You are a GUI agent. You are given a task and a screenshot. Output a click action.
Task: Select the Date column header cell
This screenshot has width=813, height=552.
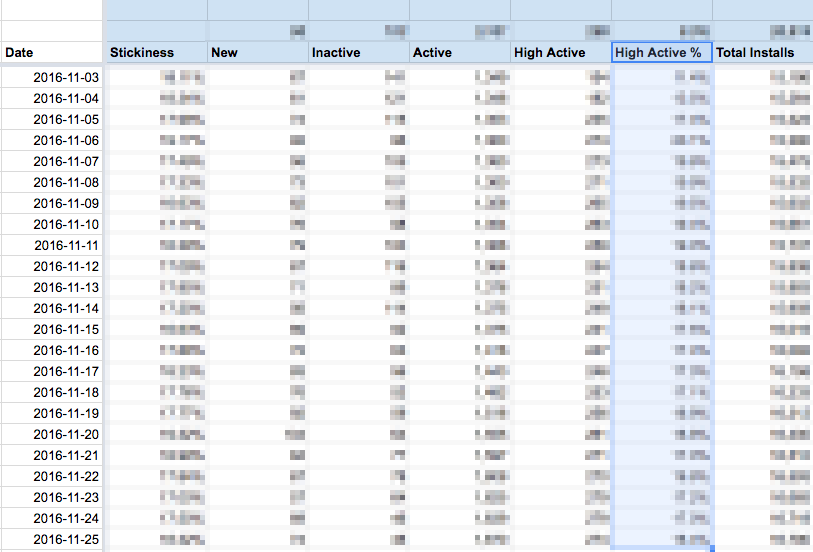point(52,52)
